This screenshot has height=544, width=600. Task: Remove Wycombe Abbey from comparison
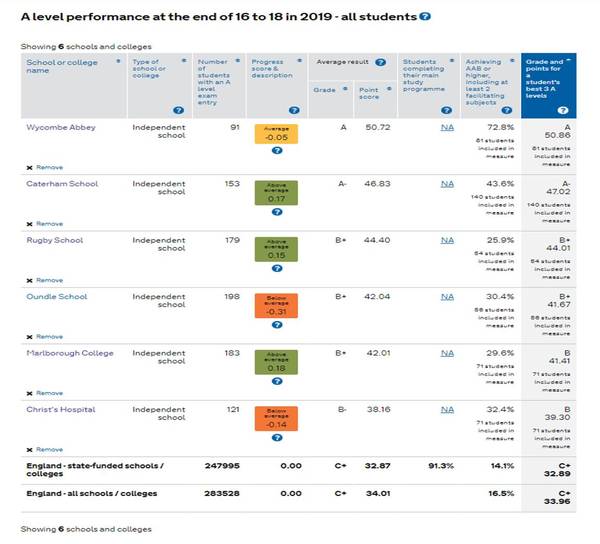point(45,167)
